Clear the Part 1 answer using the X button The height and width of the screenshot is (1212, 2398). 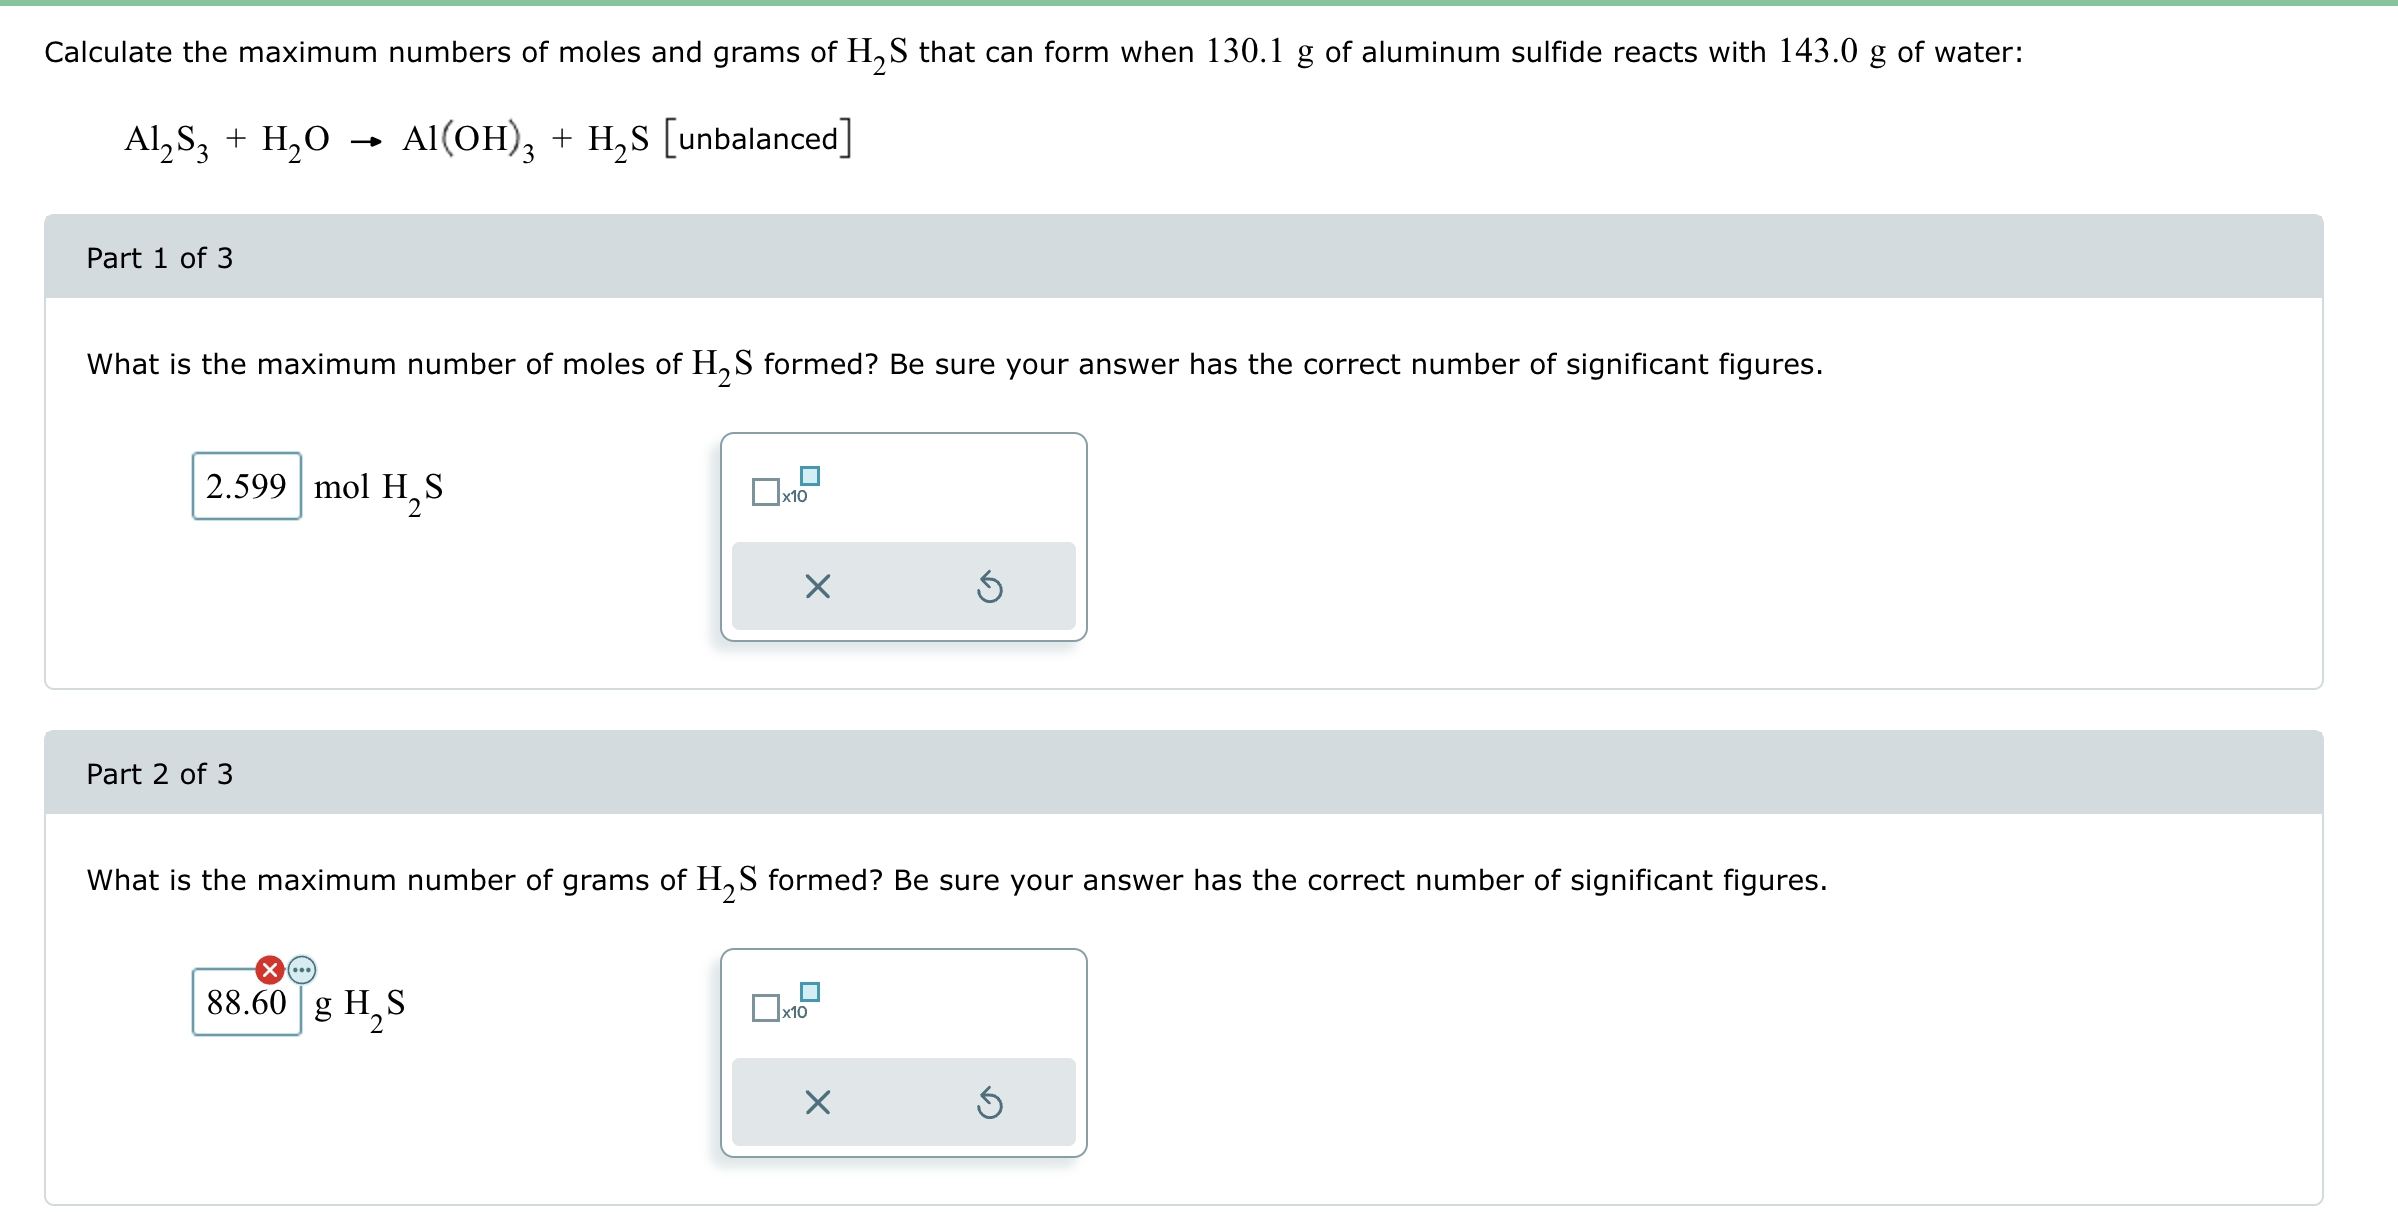pyautogui.click(x=816, y=586)
